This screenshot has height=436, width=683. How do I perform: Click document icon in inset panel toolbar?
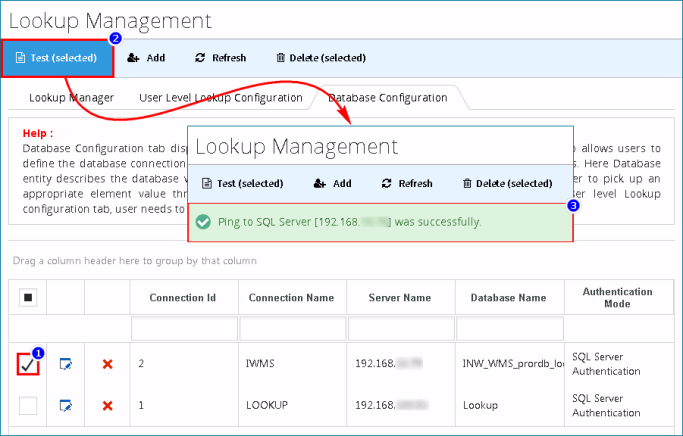click(207, 183)
